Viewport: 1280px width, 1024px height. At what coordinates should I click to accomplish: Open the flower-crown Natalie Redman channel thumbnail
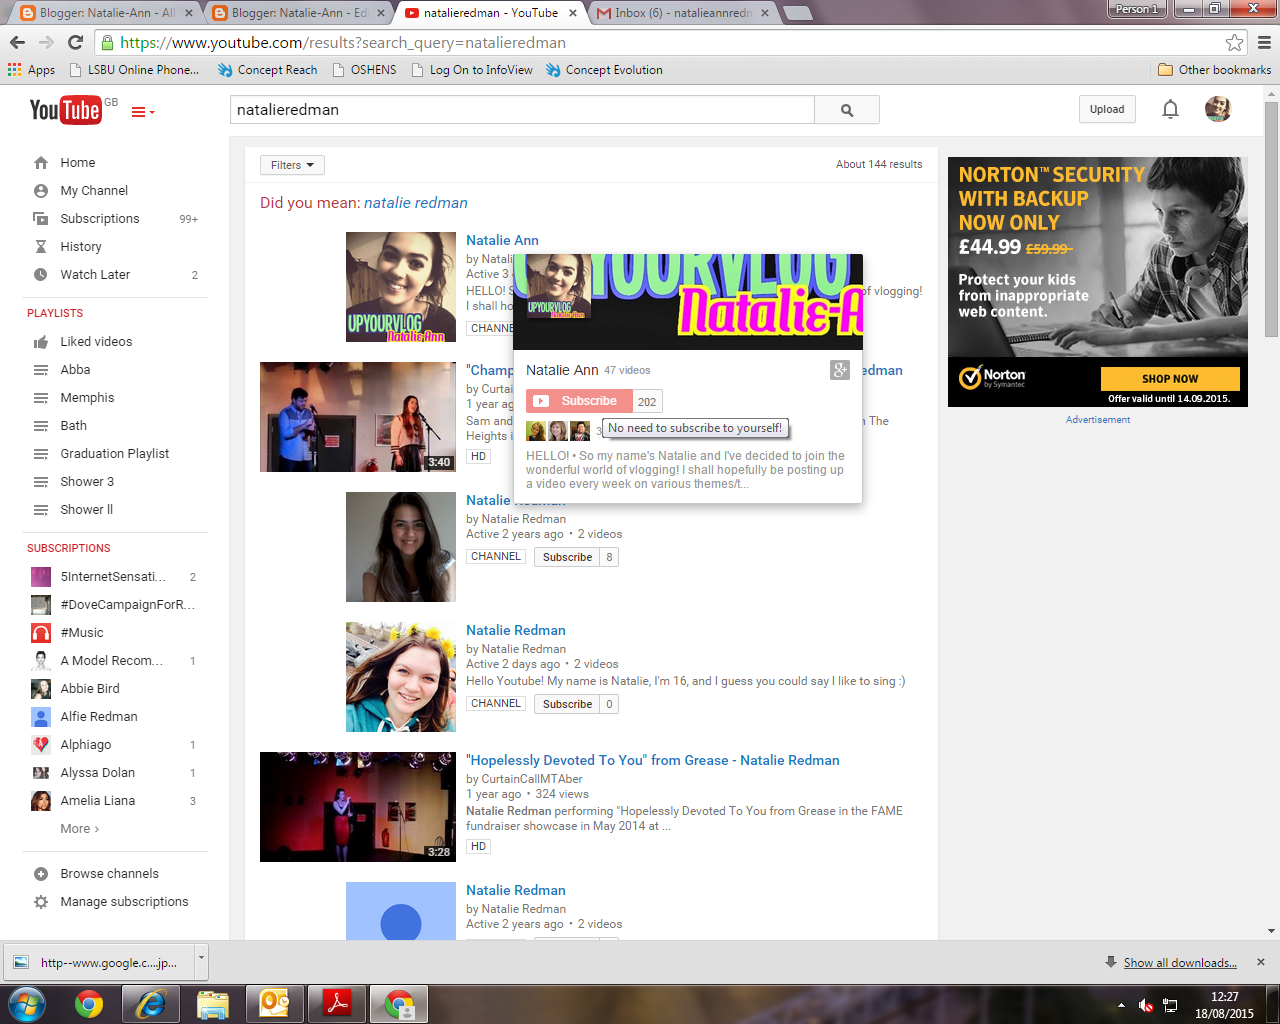401,677
